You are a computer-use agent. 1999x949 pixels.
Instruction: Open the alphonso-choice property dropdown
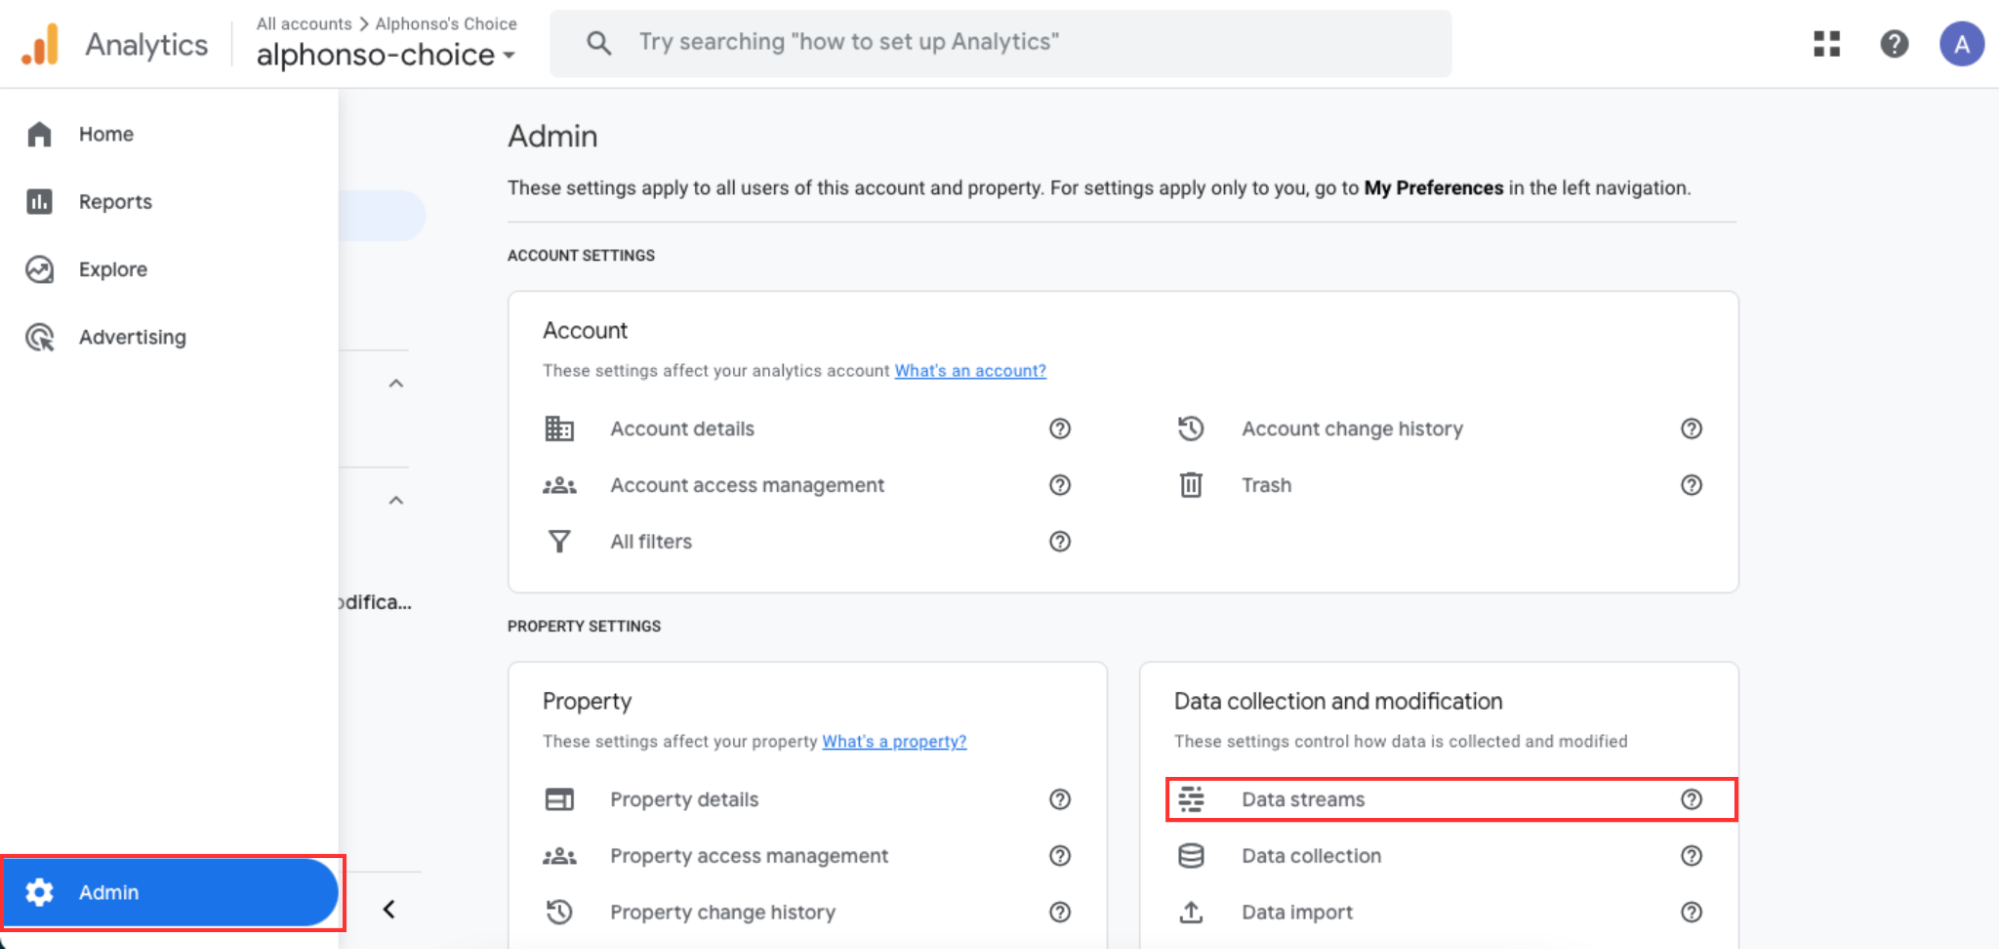(x=386, y=55)
